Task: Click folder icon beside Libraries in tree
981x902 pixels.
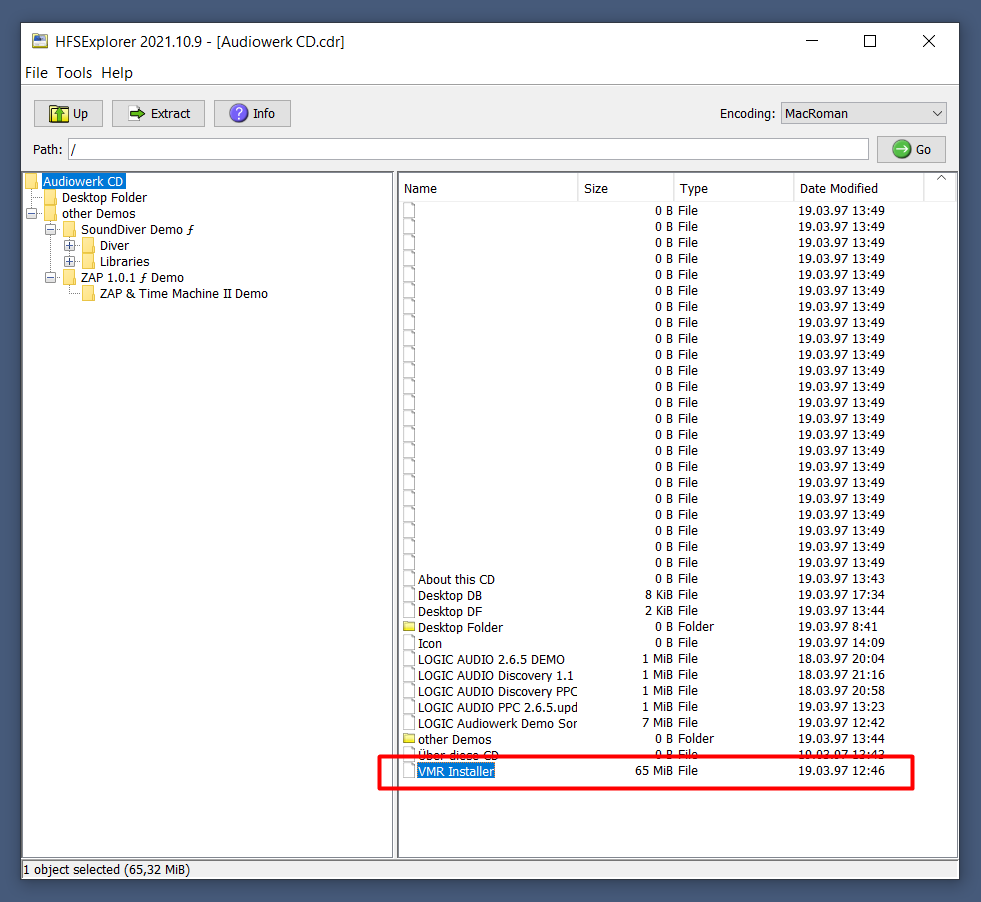Action: [89, 261]
